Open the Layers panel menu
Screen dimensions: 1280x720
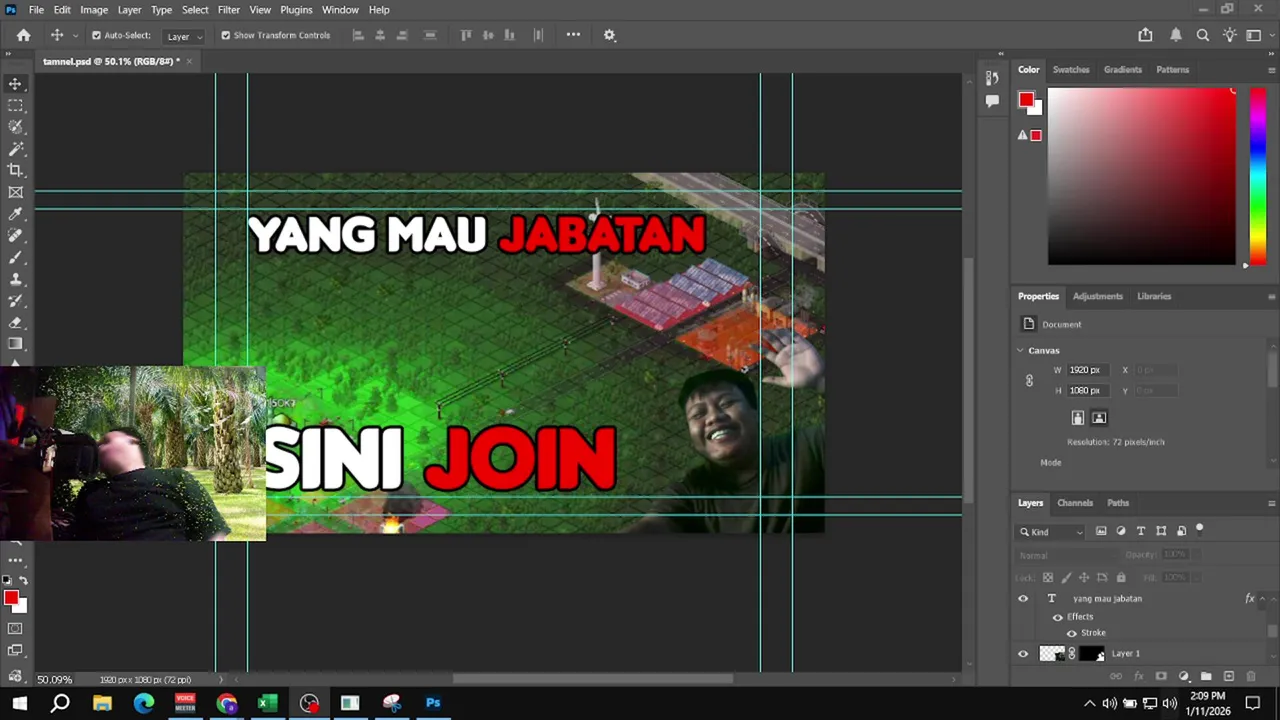(x=1271, y=503)
